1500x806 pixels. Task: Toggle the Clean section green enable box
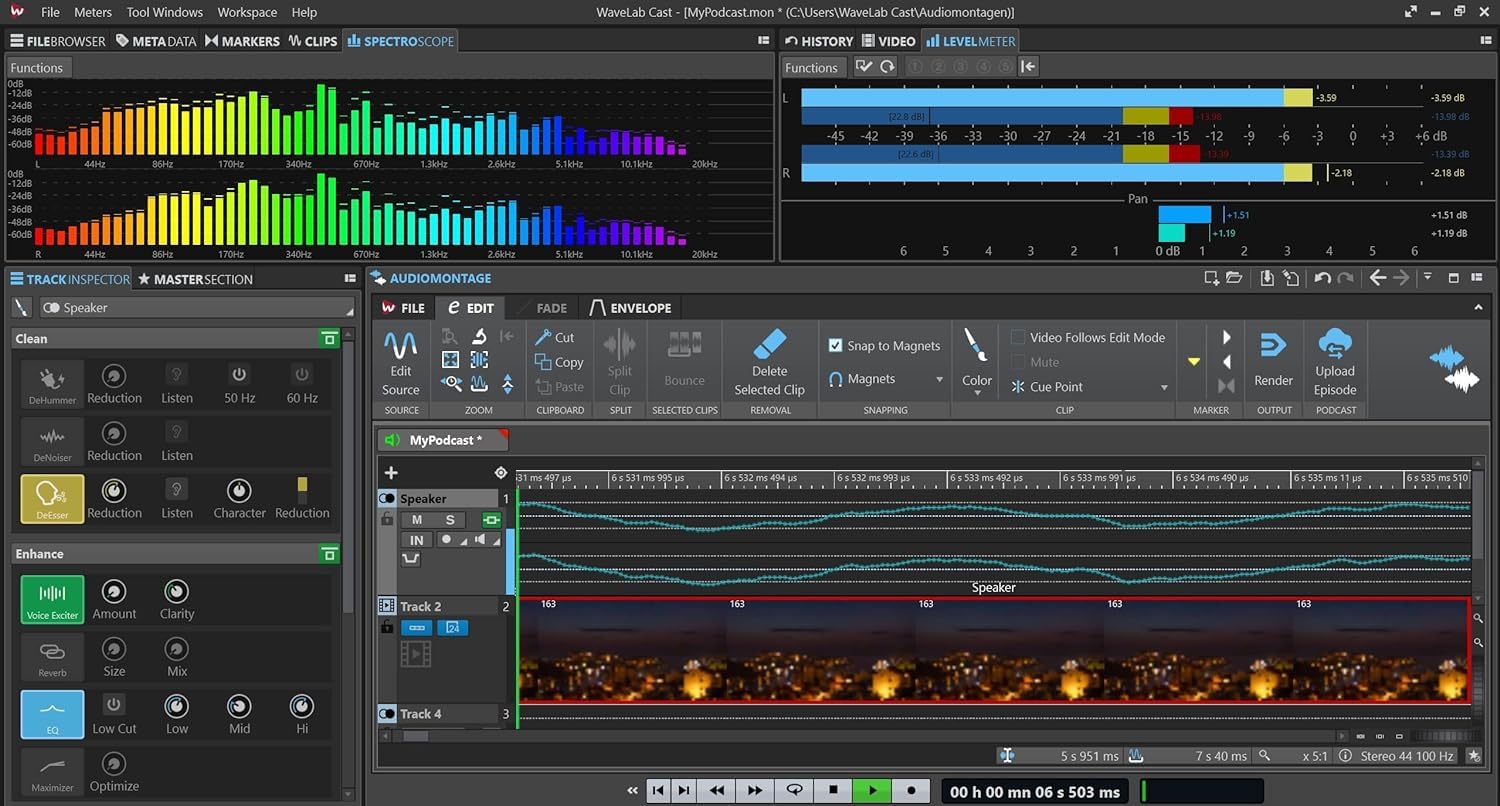[x=330, y=339]
